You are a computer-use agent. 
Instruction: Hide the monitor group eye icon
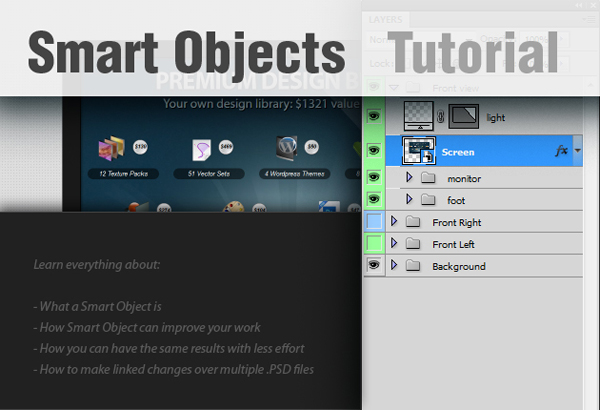point(374,177)
